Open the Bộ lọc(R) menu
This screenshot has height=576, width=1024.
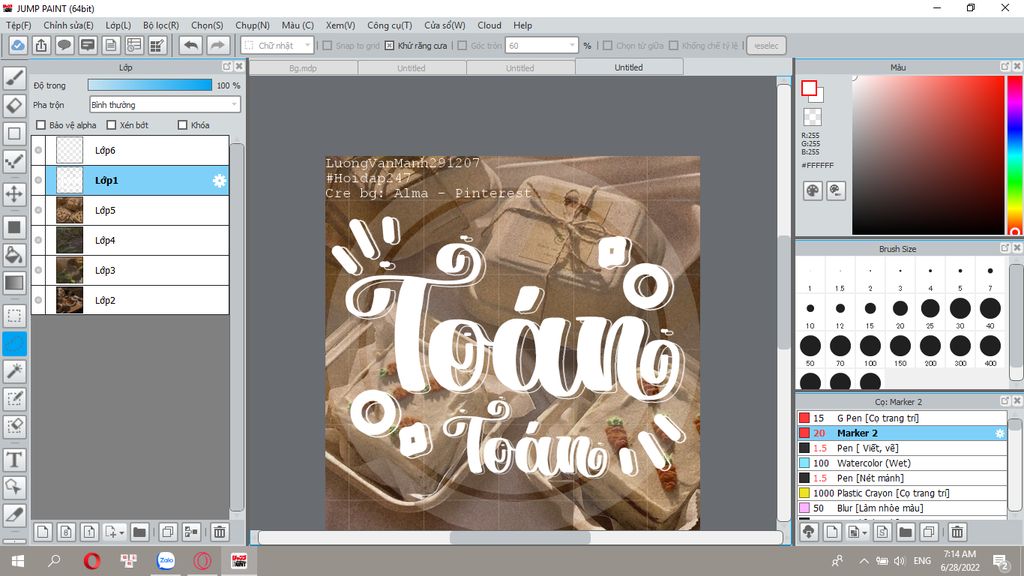pyautogui.click(x=161, y=25)
